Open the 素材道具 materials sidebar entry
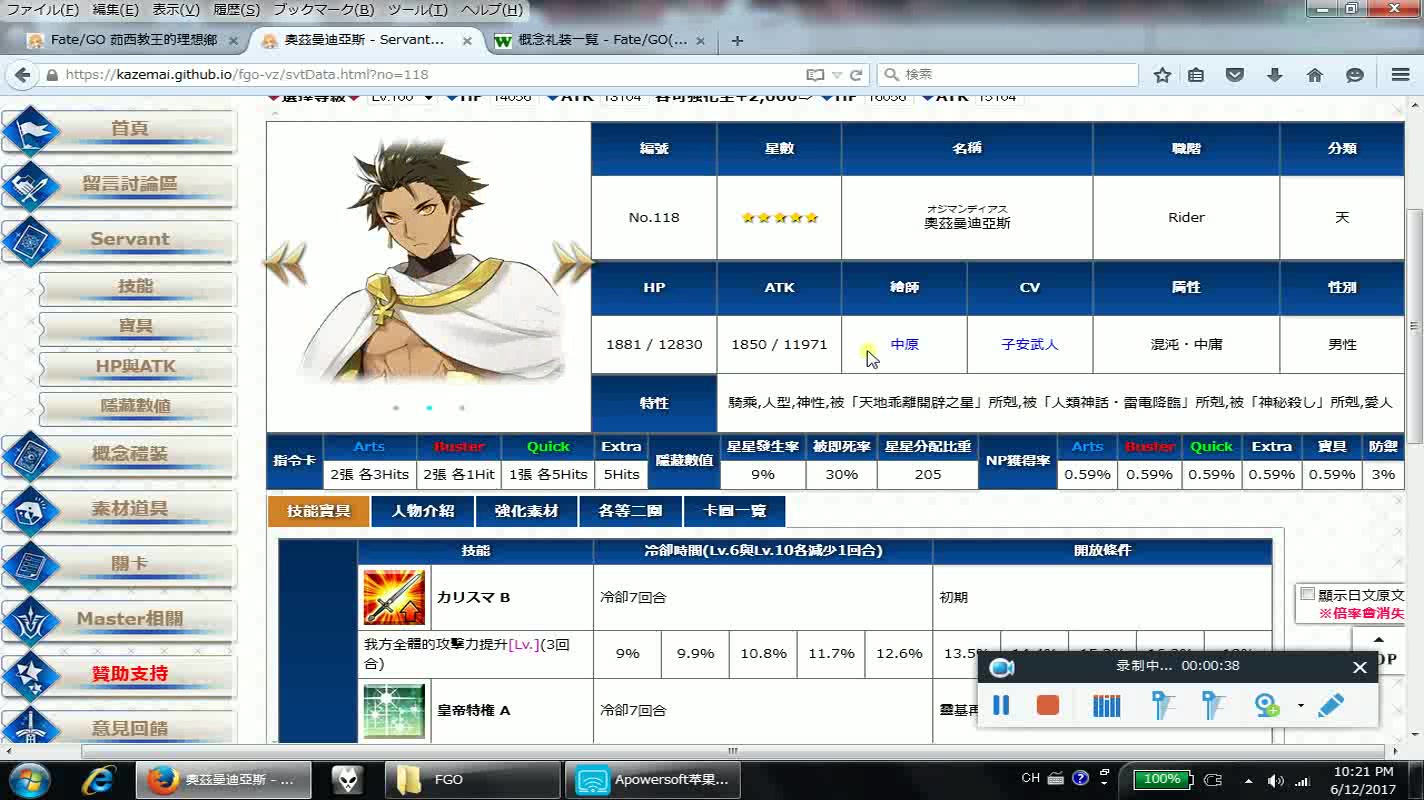Image resolution: width=1424 pixels, height=800 pixels. point(119,509)
